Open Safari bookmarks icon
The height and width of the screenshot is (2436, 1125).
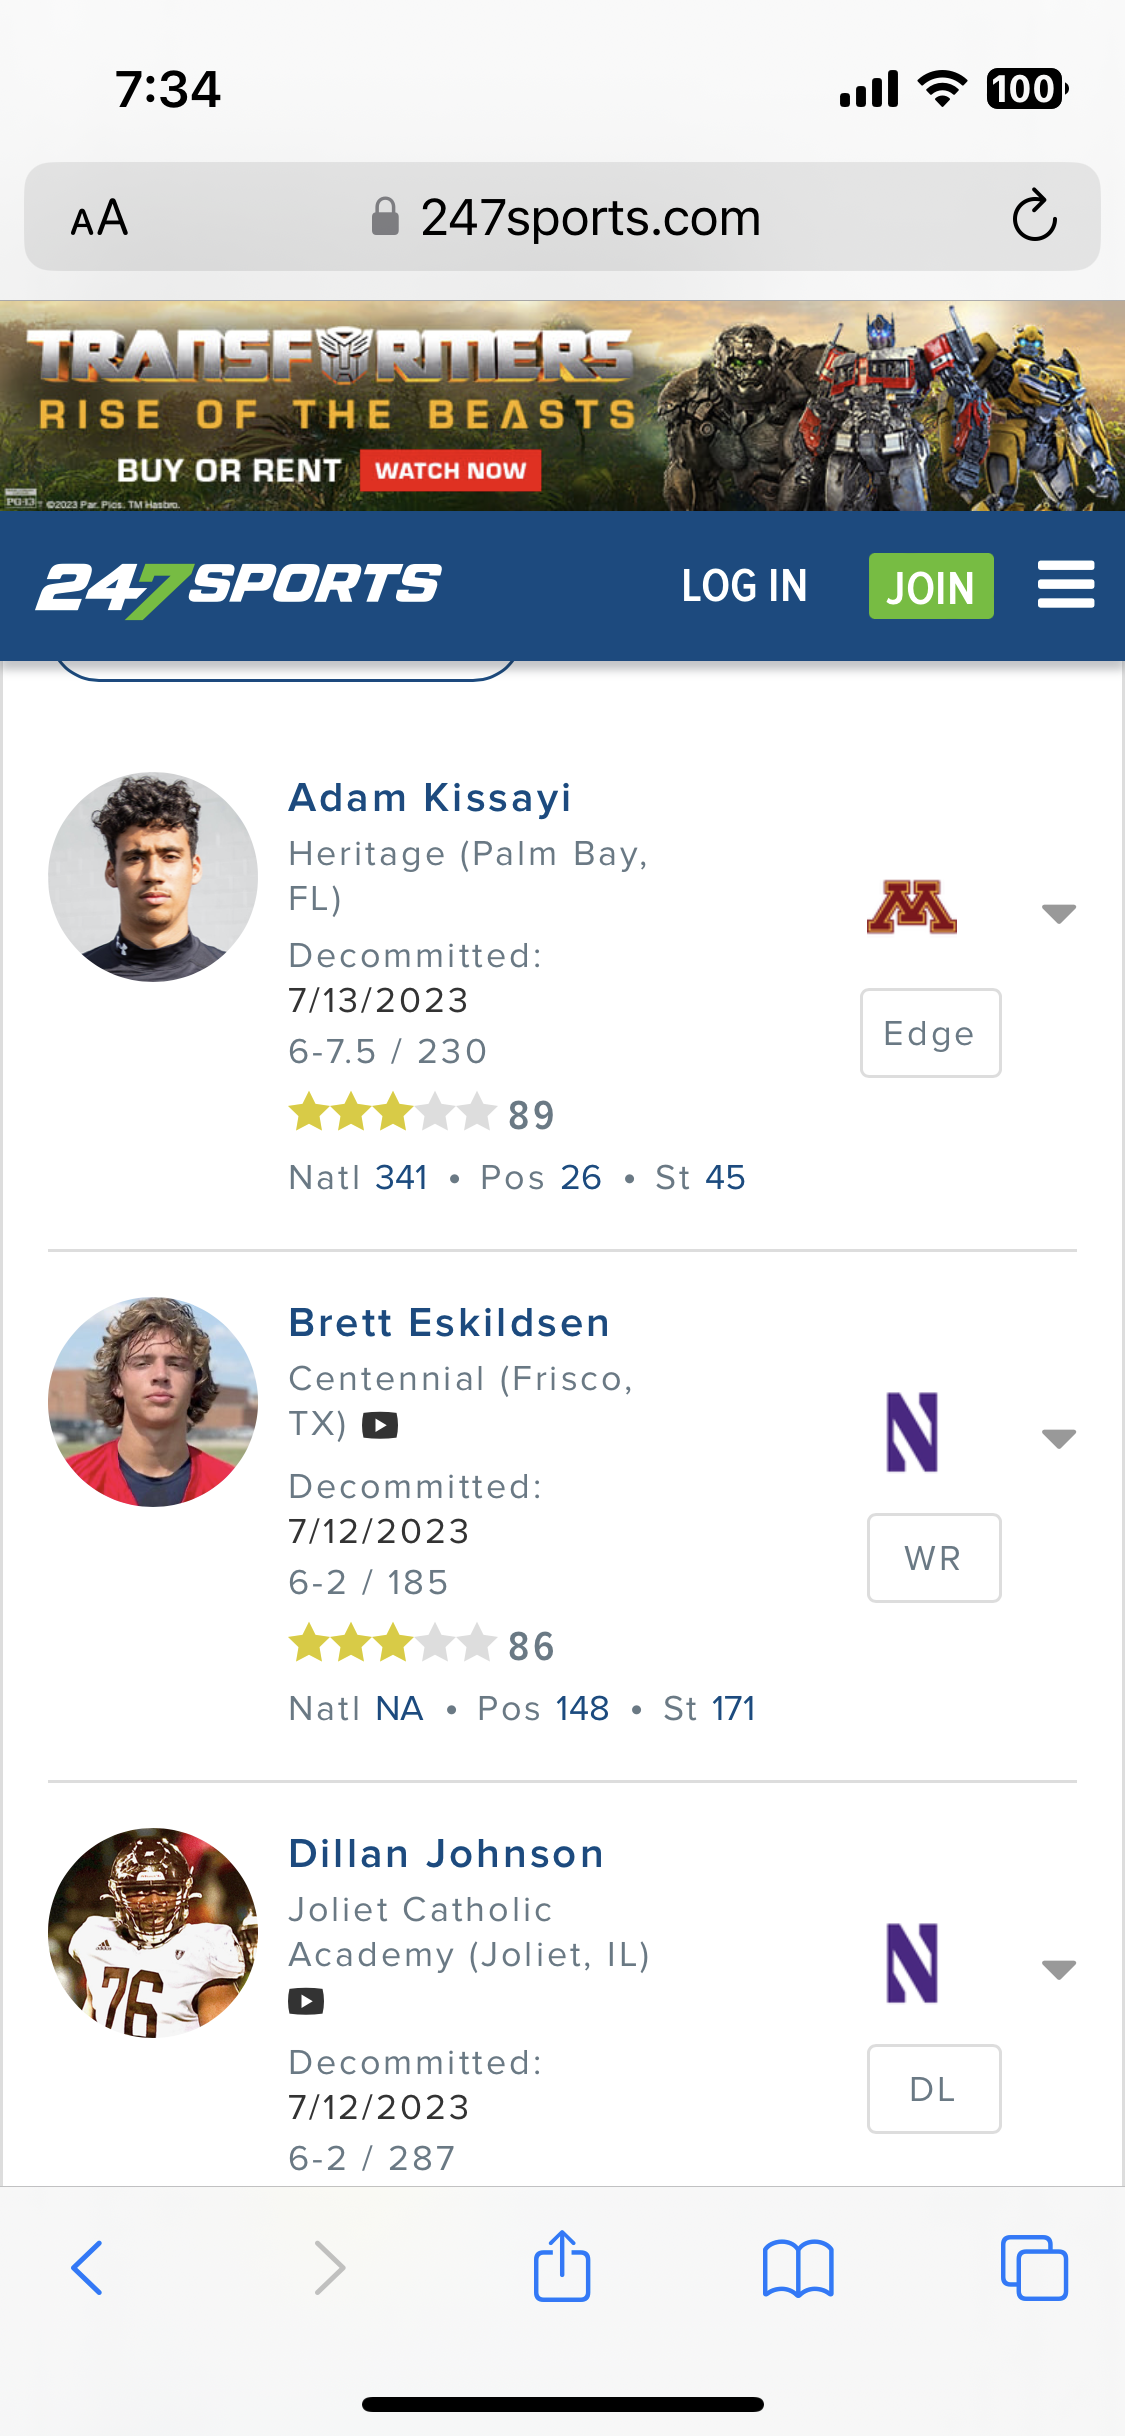797,2268
